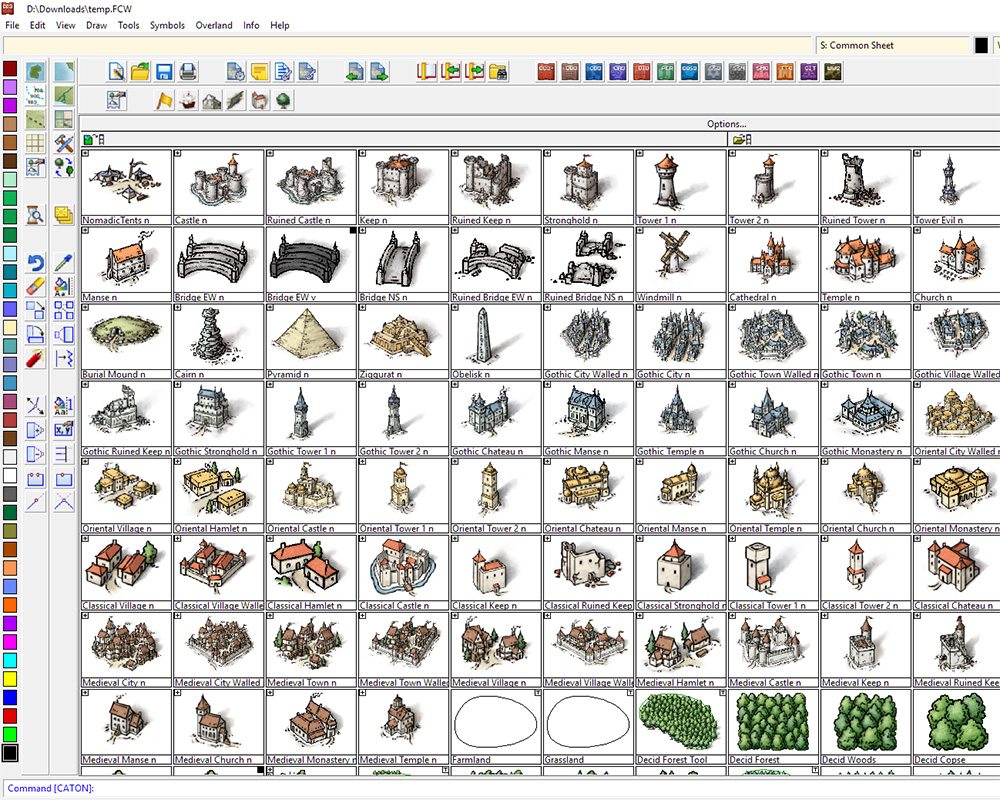
Task: Expand the plus box on Castle n symbol
Action: click(x=178, y=154)
